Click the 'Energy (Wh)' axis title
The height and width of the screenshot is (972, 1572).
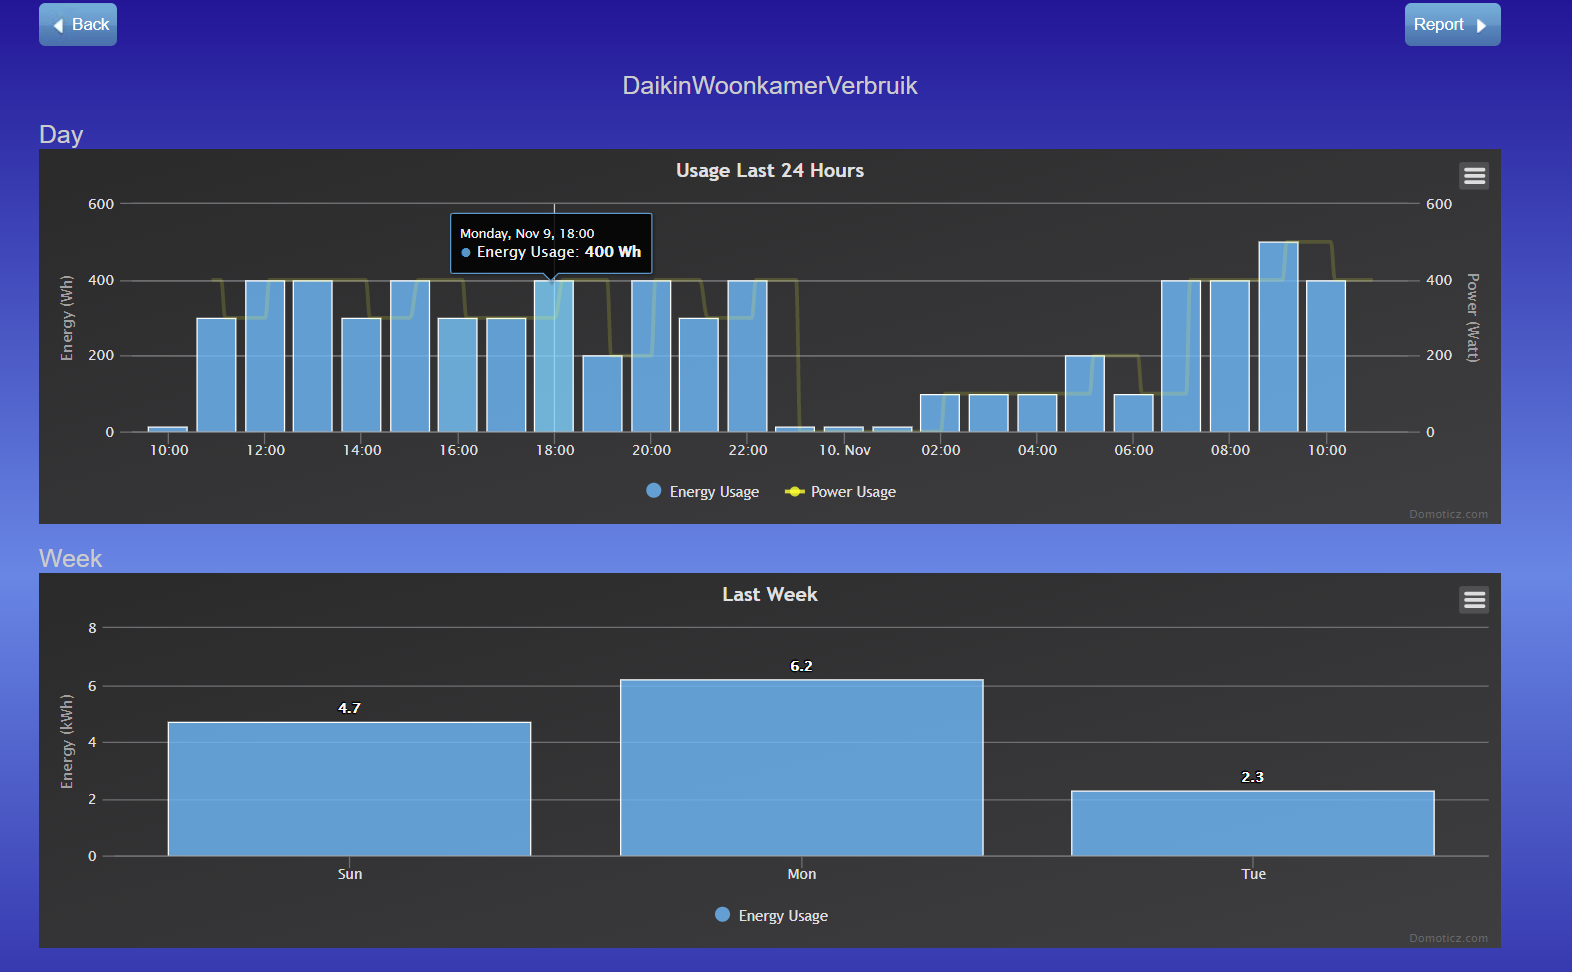tap(67, 318)
